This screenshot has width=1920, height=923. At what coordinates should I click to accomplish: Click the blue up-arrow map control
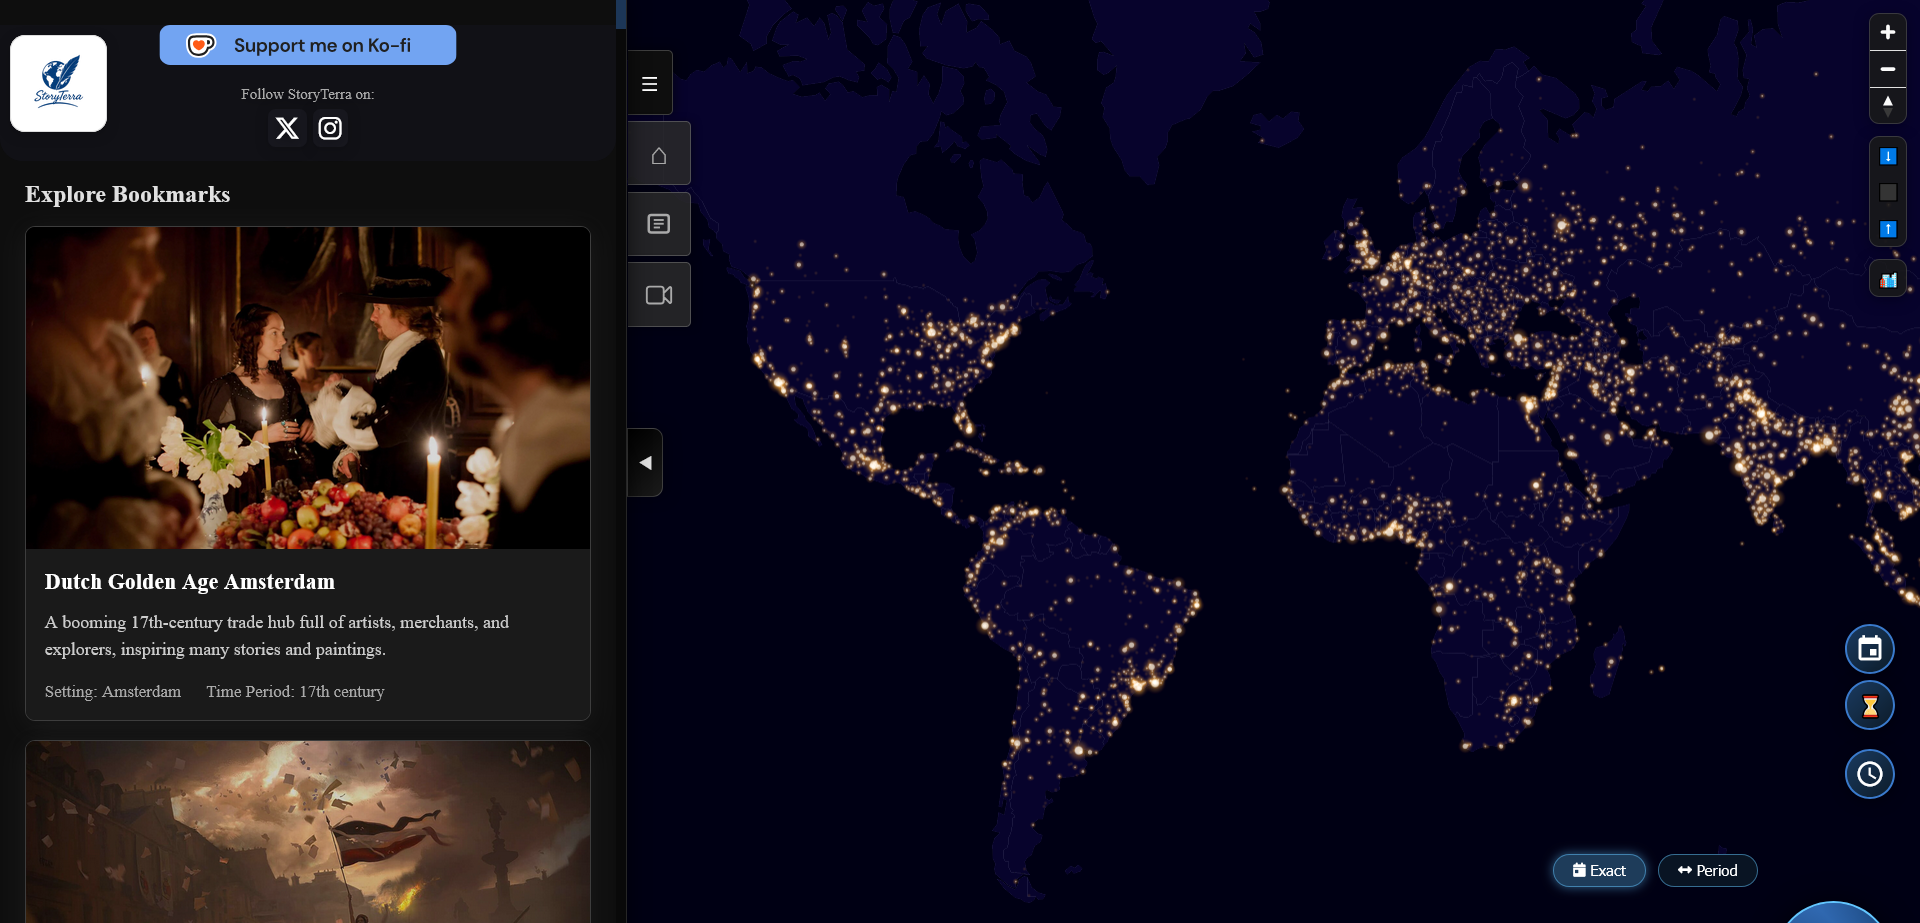[x=1887, y=229]
